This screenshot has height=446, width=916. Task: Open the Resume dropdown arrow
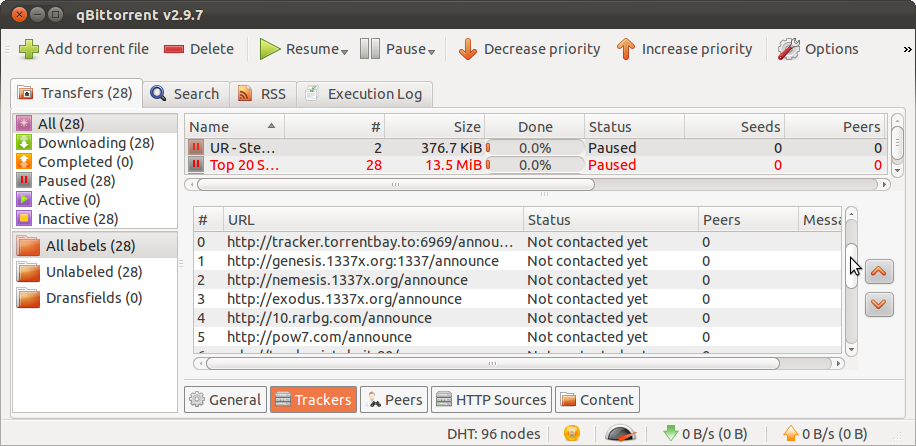(x=345, y=53)
